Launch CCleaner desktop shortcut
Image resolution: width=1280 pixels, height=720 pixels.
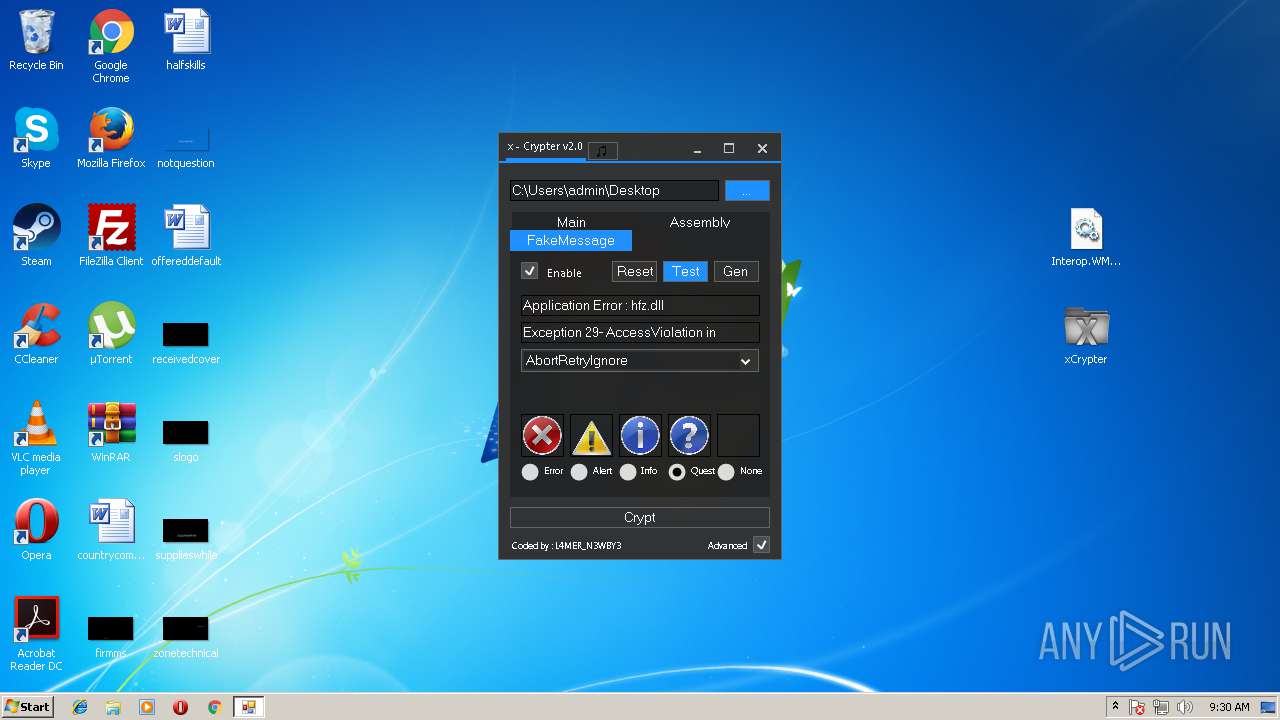click(36, 335)
